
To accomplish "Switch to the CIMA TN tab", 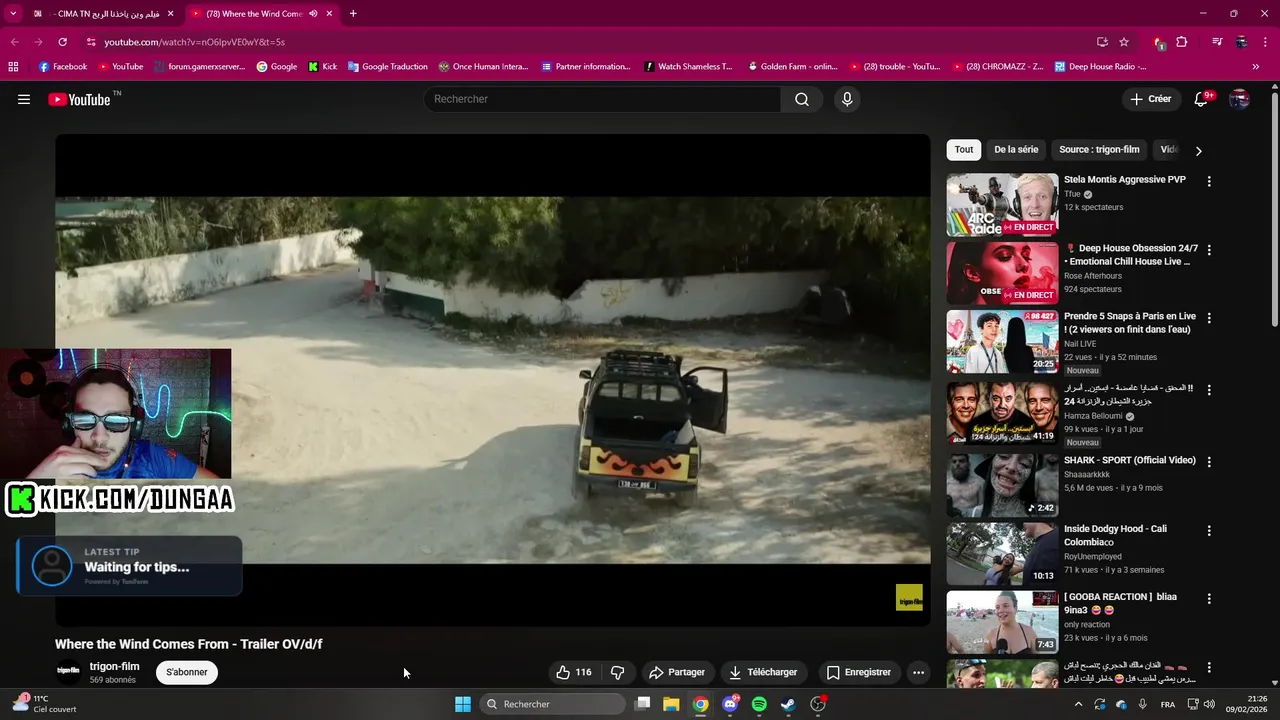I will click(x=104, y=14).
